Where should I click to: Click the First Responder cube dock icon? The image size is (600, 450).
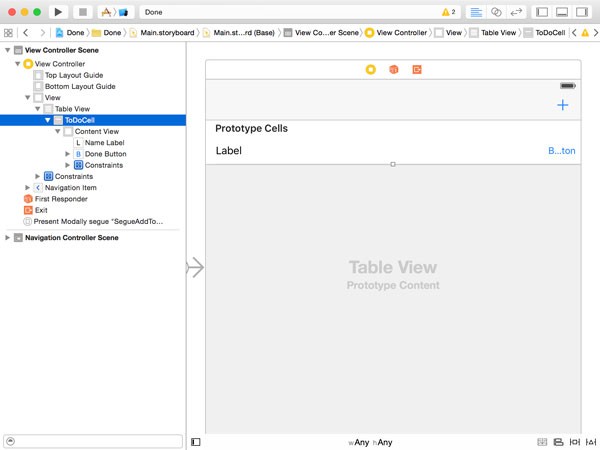[x=394, y=70]
